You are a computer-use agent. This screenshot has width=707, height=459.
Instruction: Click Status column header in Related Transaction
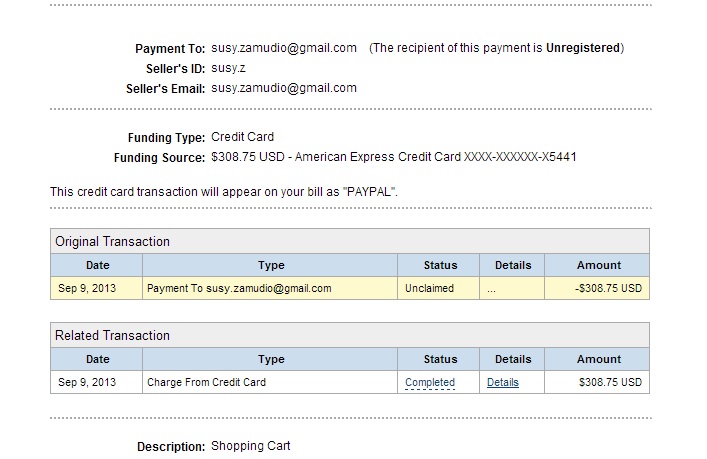click(440, 359)
